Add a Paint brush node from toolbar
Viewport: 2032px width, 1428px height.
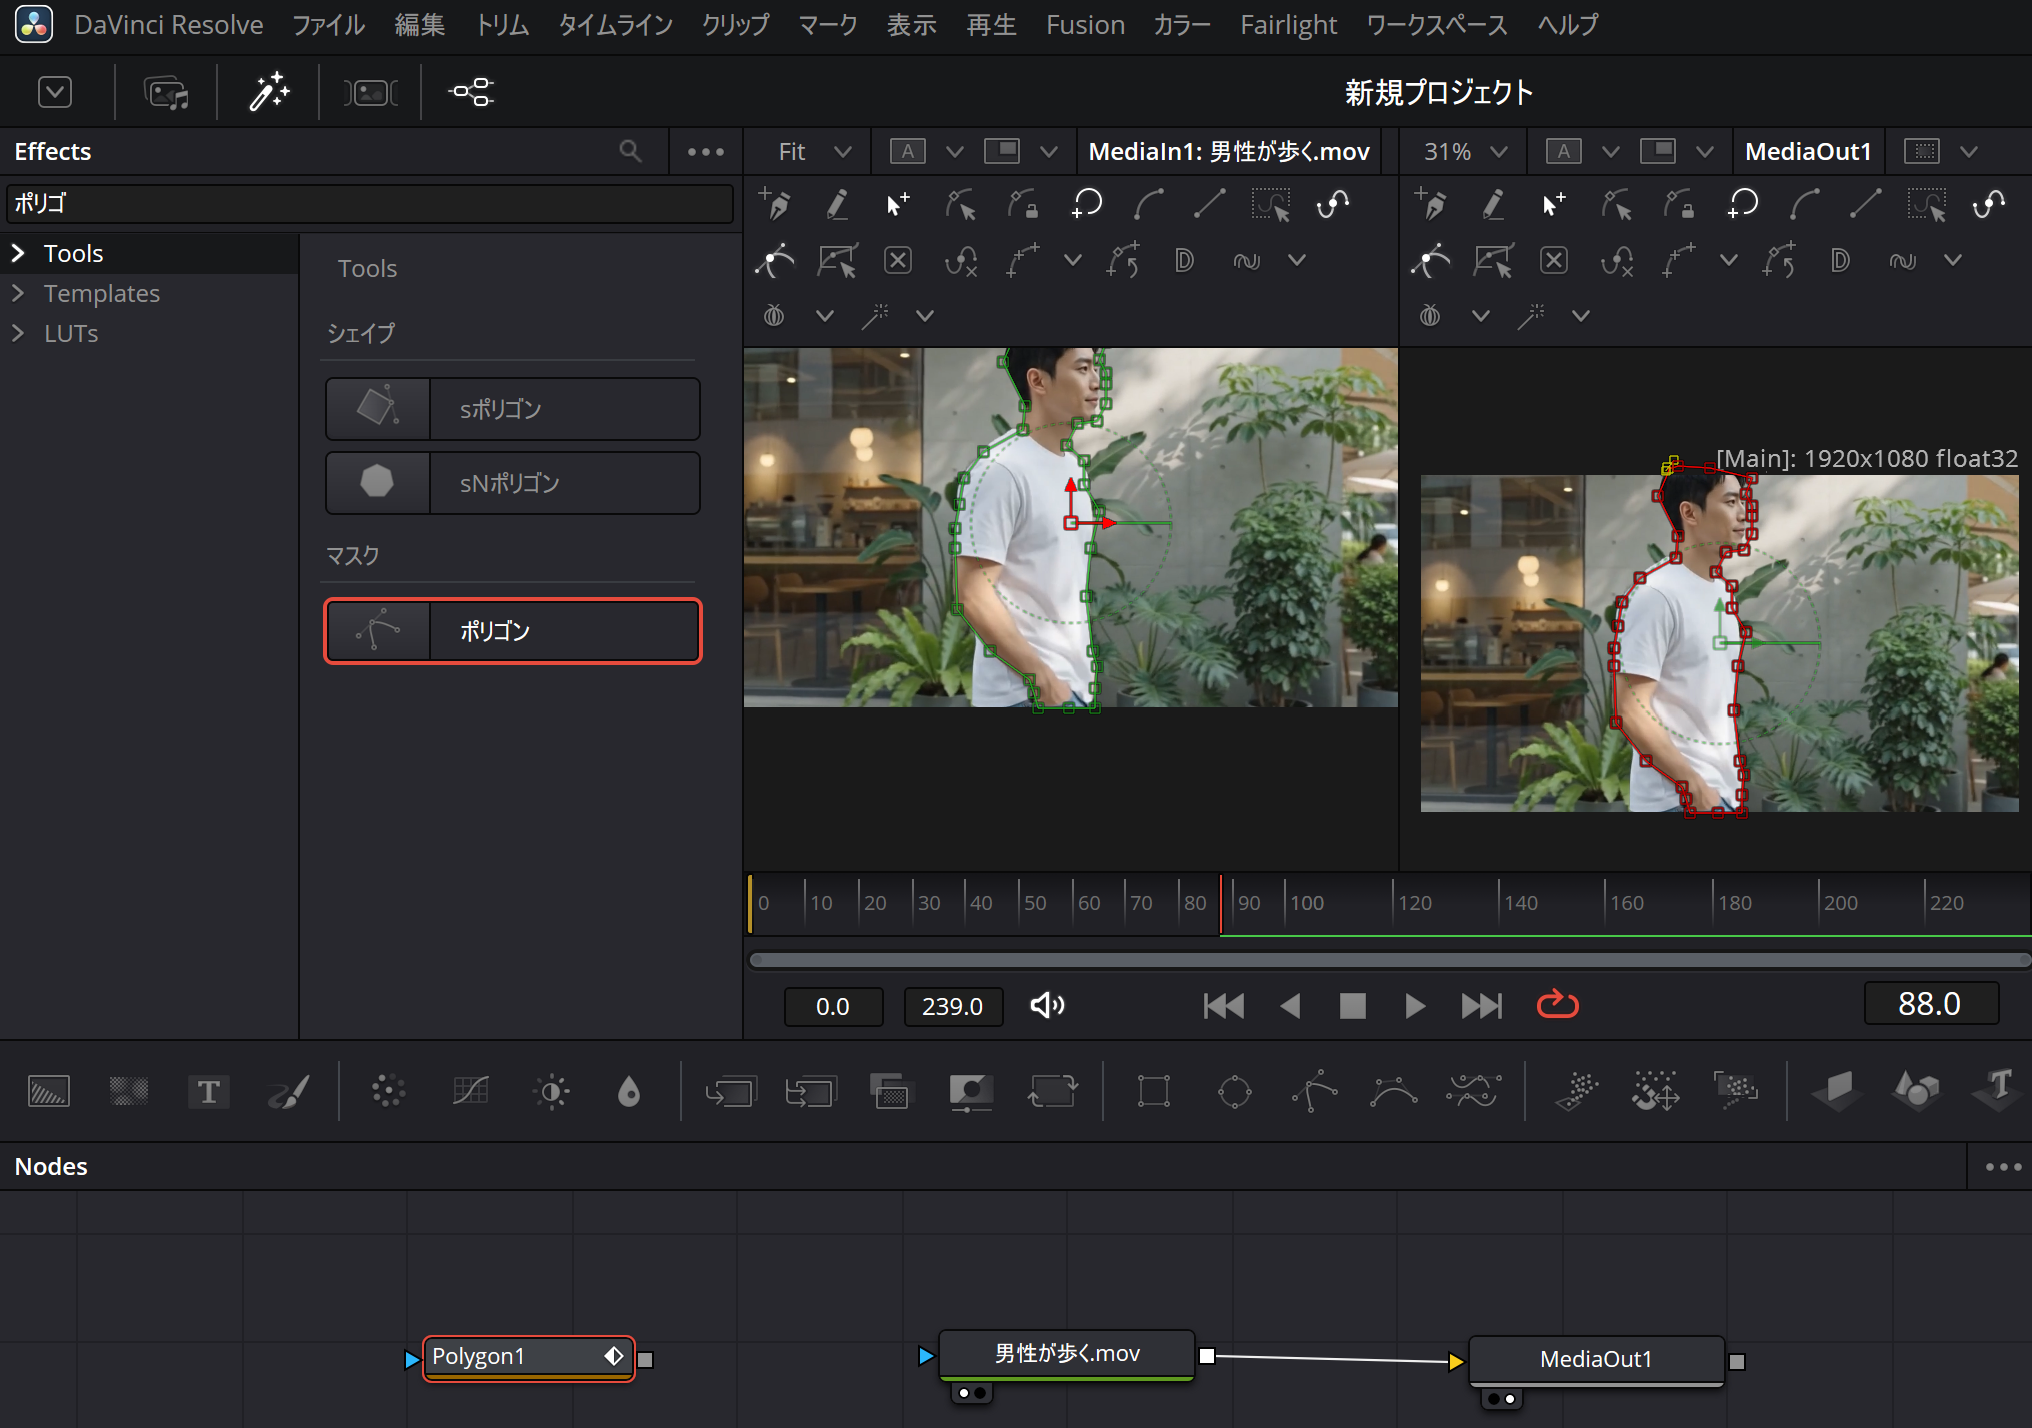tap(289, 1091)
